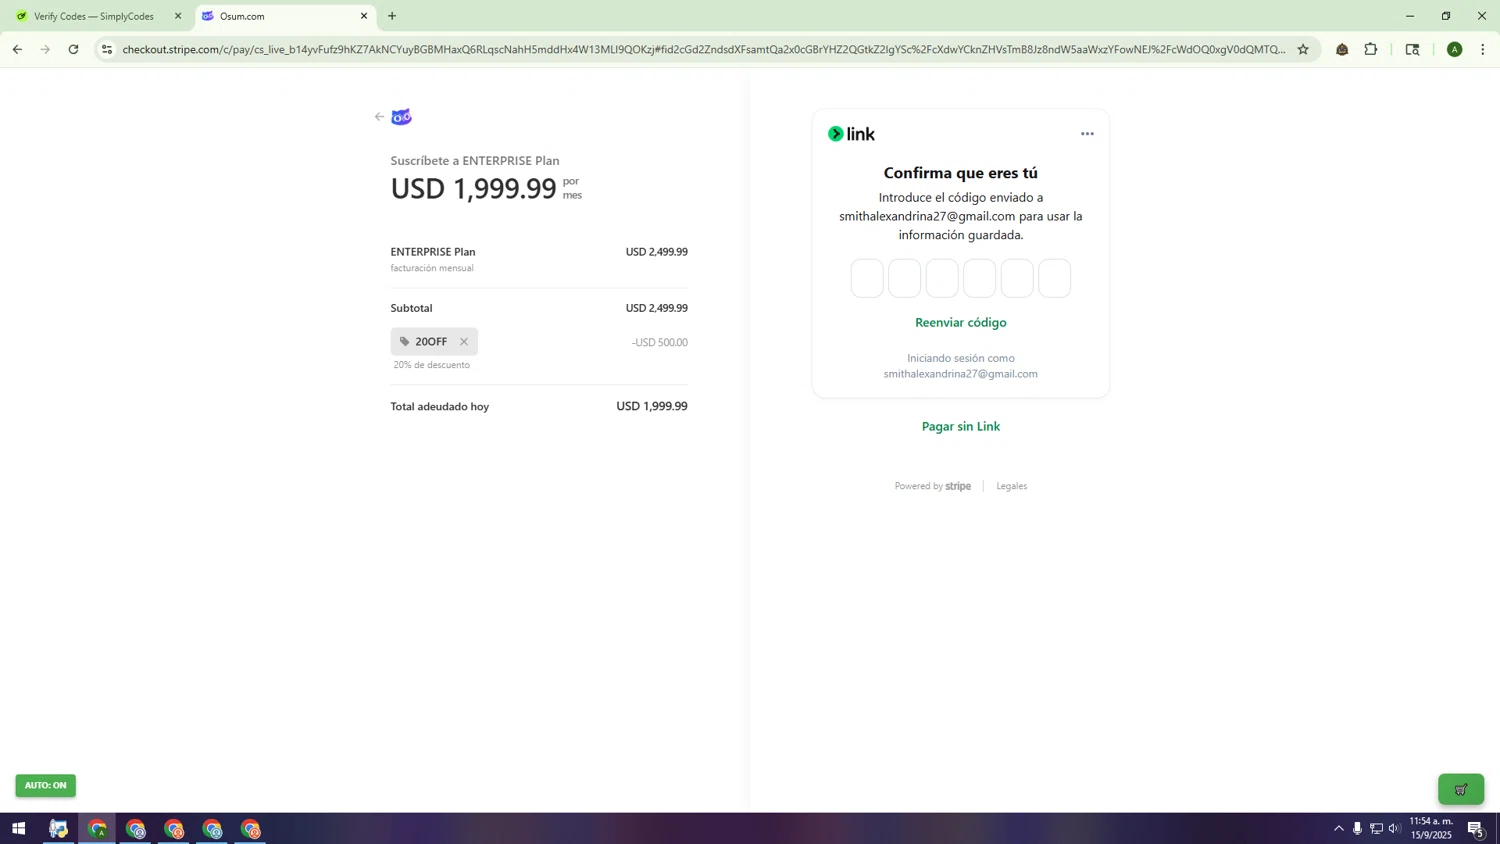
Task: Click the green shopping cart floating button
Action: (x=1461, y=790)
